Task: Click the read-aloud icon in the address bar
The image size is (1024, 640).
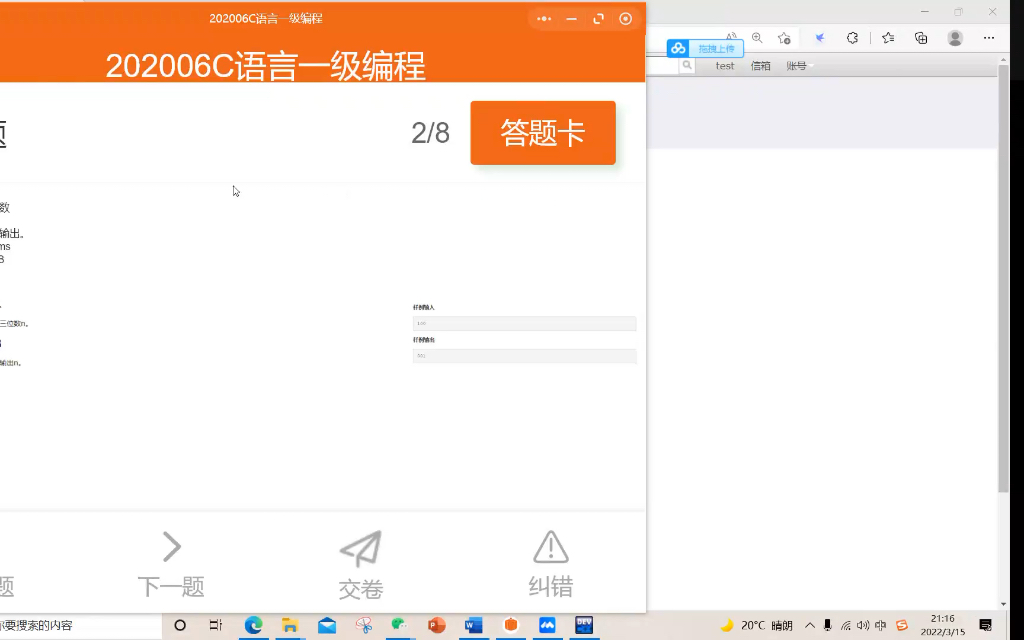Action: [x=729, y=37]
